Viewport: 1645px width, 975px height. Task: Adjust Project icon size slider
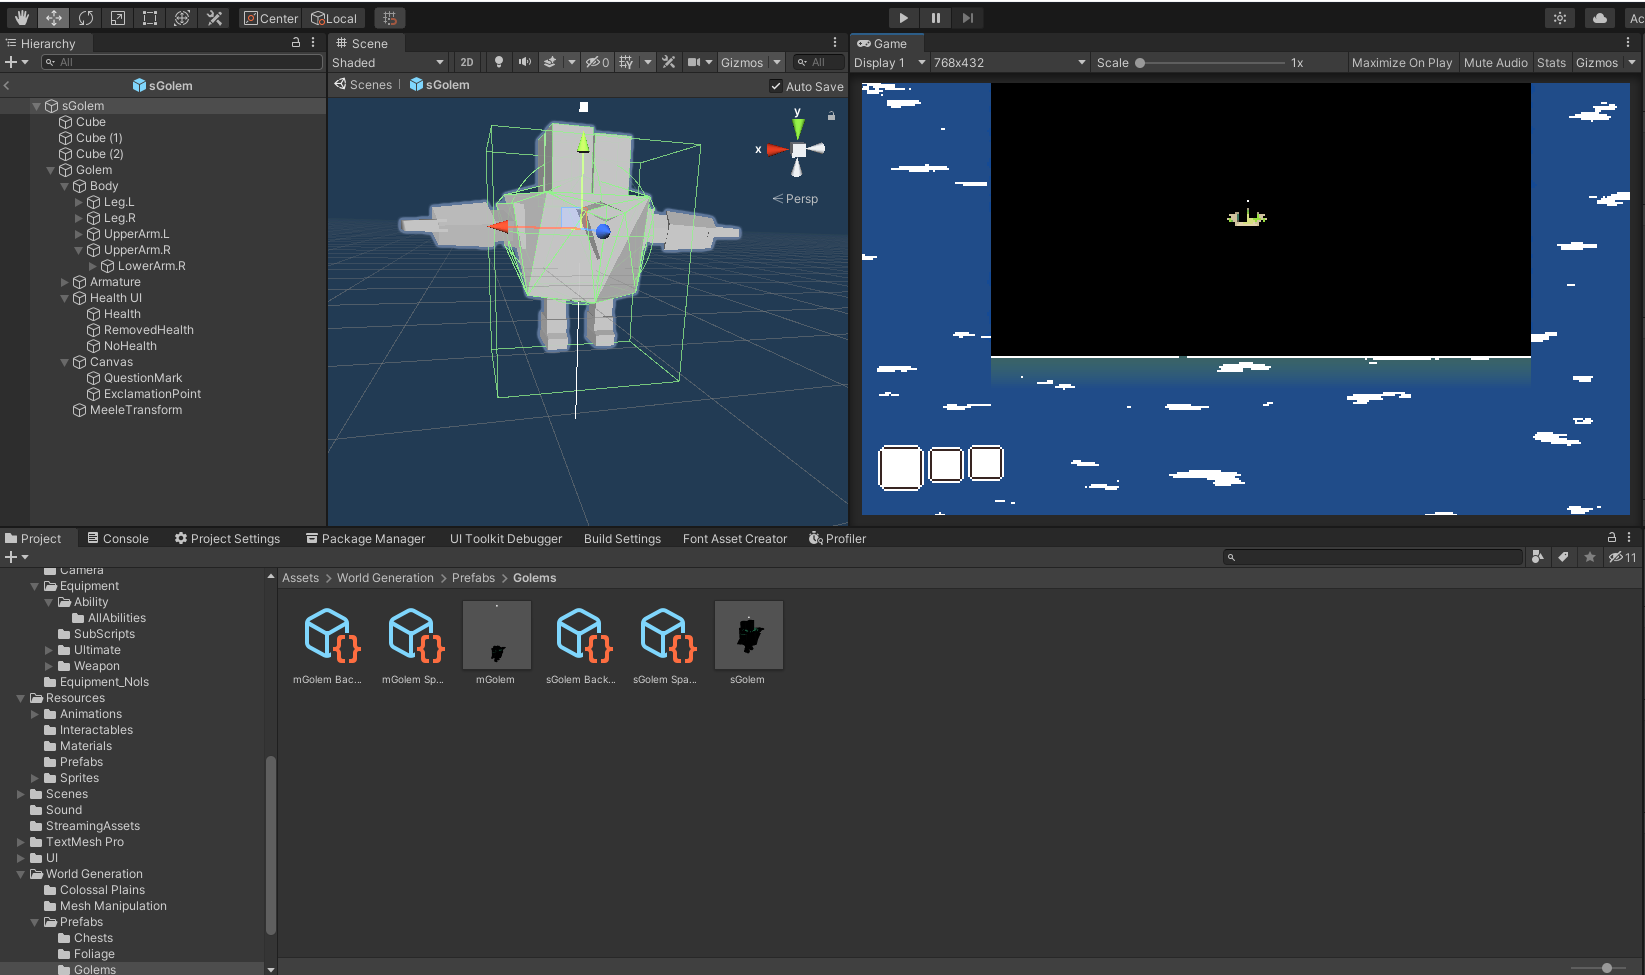click(1606, 967)
